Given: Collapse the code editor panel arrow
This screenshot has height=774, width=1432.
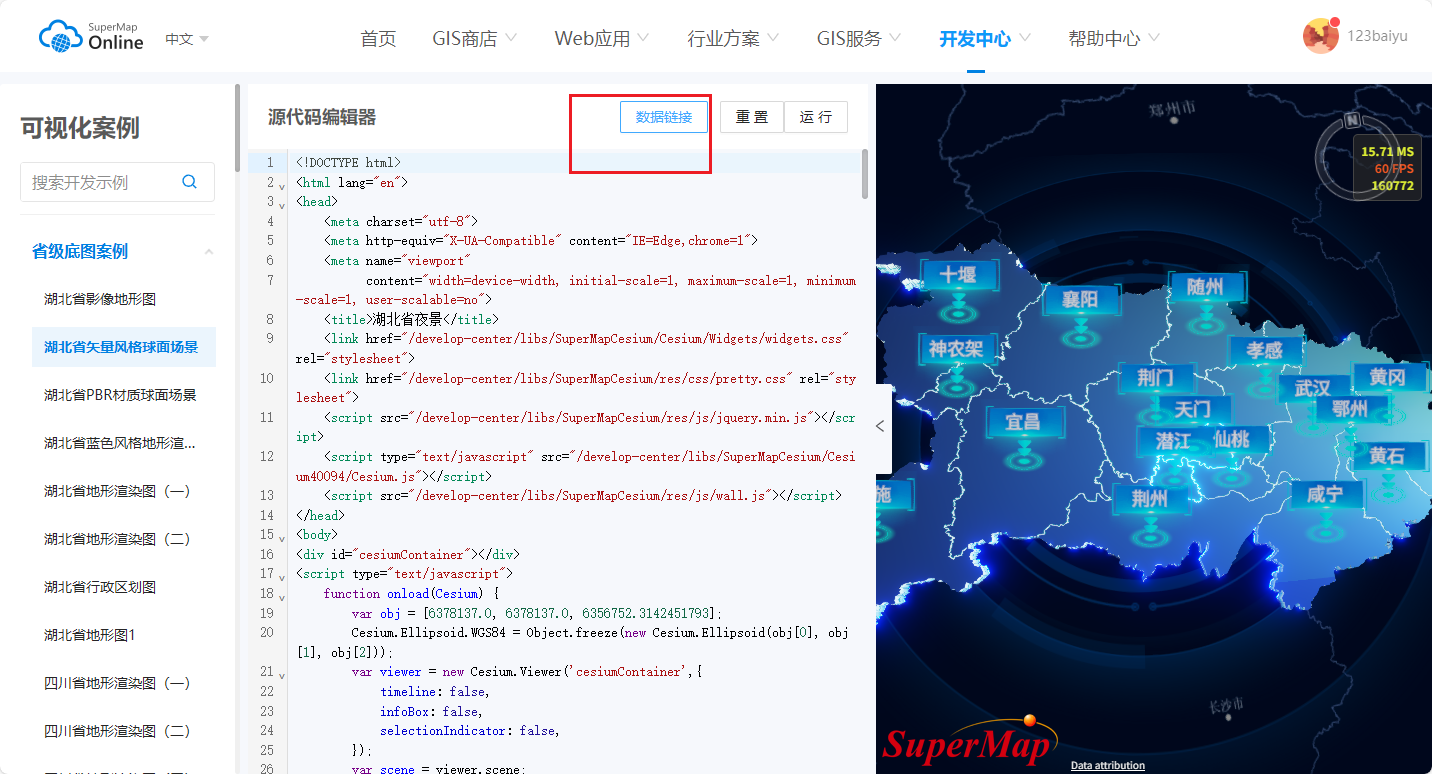Looking at the screenshot, I should (x=880, y=426).
